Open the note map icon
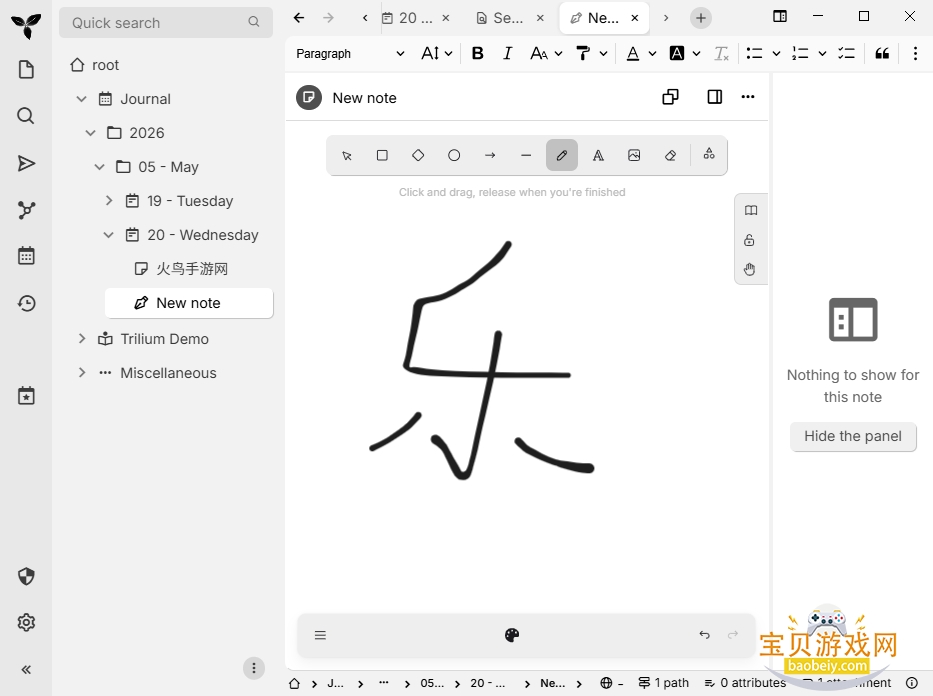This screenshot has height=696, width=933. pyautogui.click(x=26, y=209)
